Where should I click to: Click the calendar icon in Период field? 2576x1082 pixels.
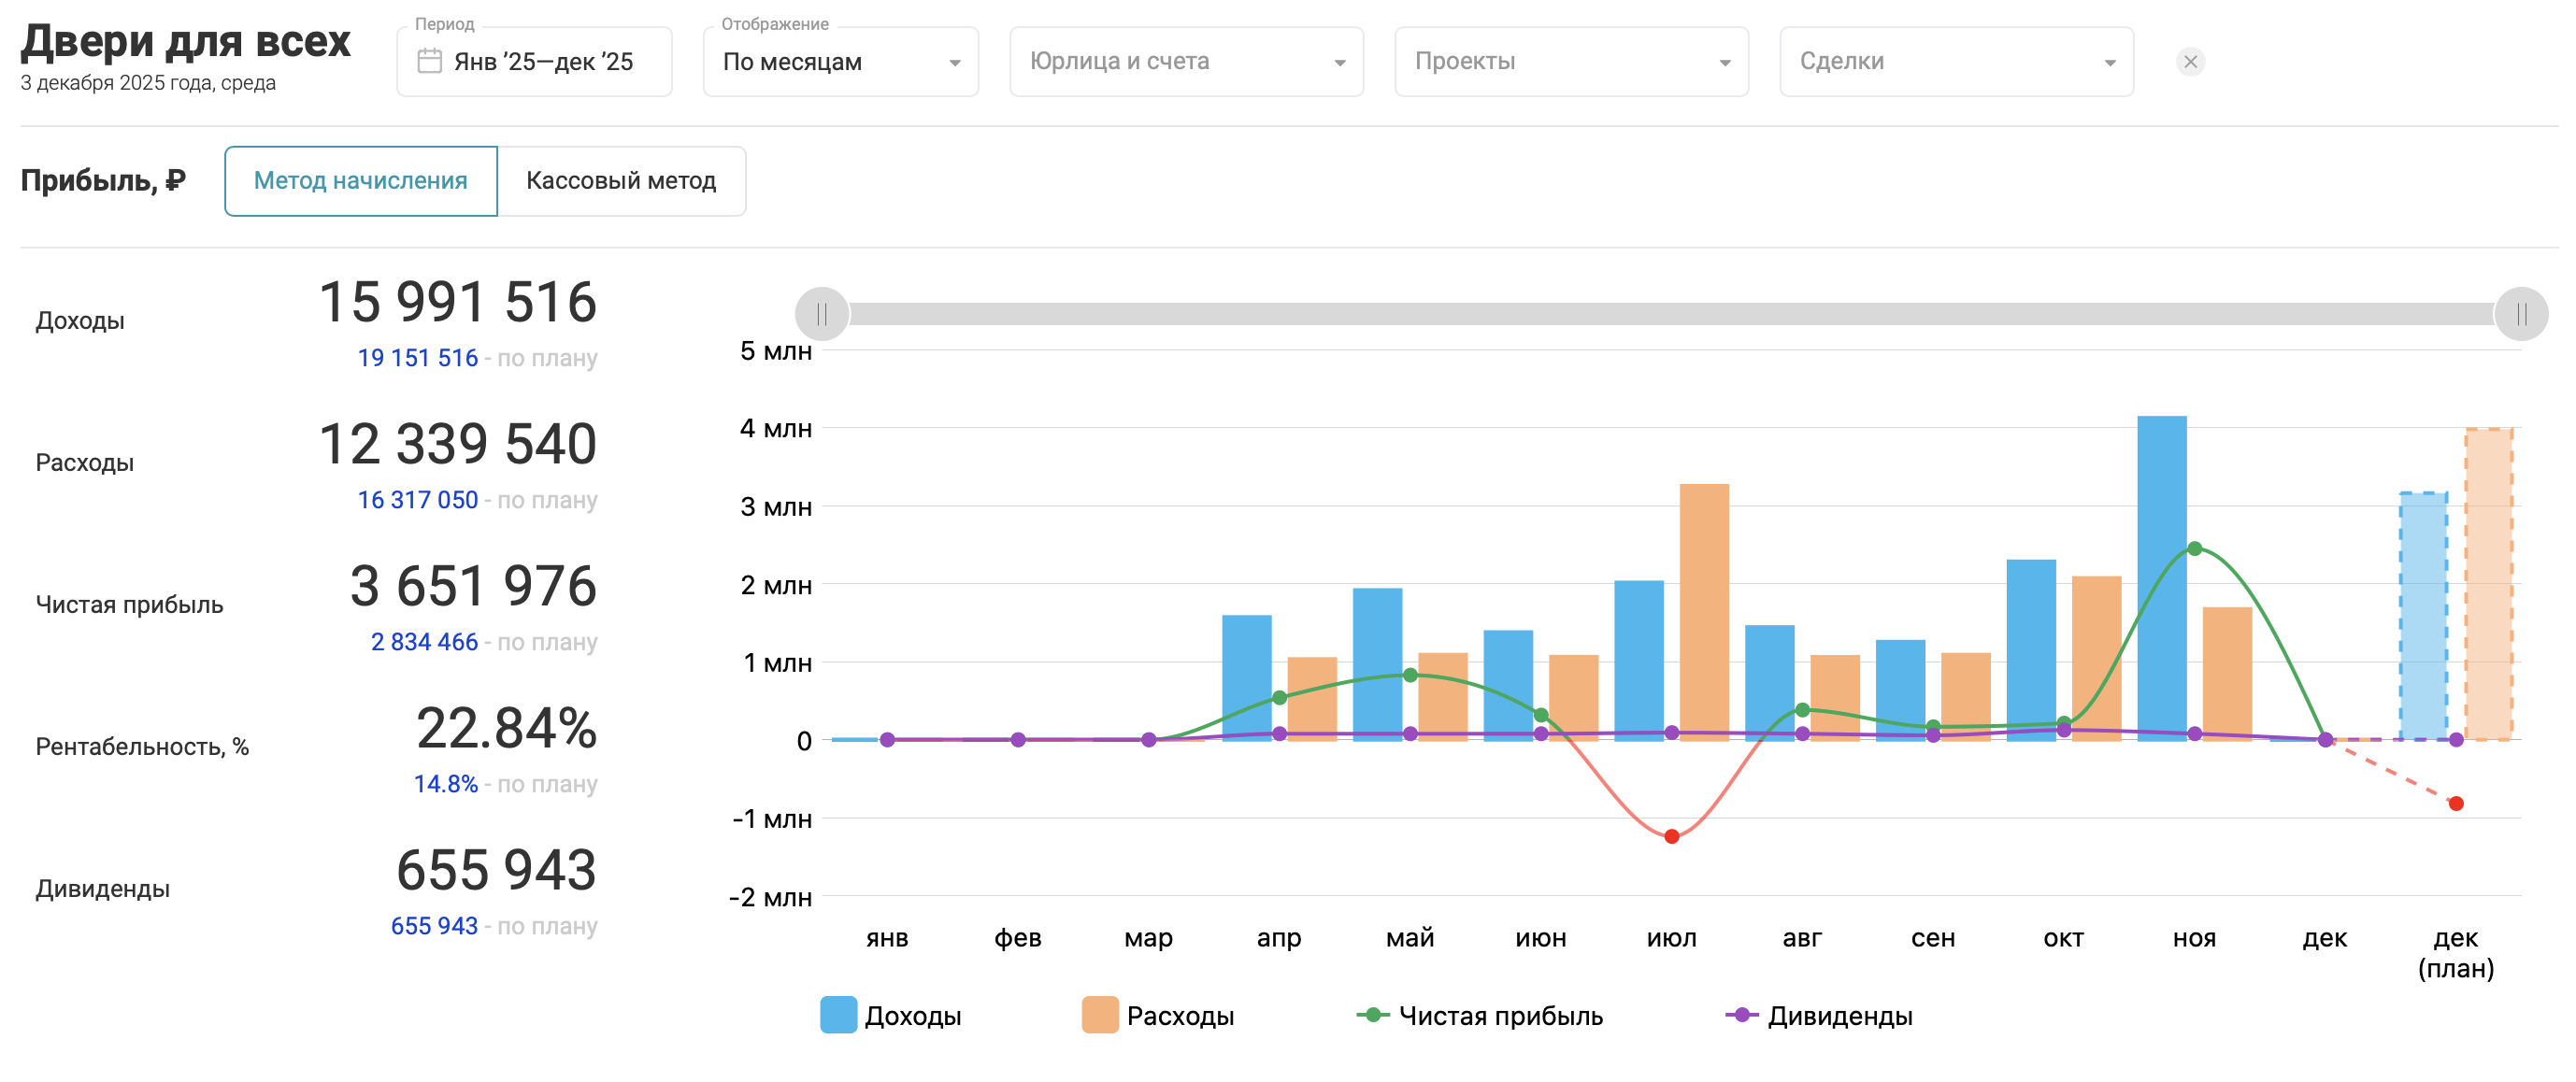[x=429, y=62]
